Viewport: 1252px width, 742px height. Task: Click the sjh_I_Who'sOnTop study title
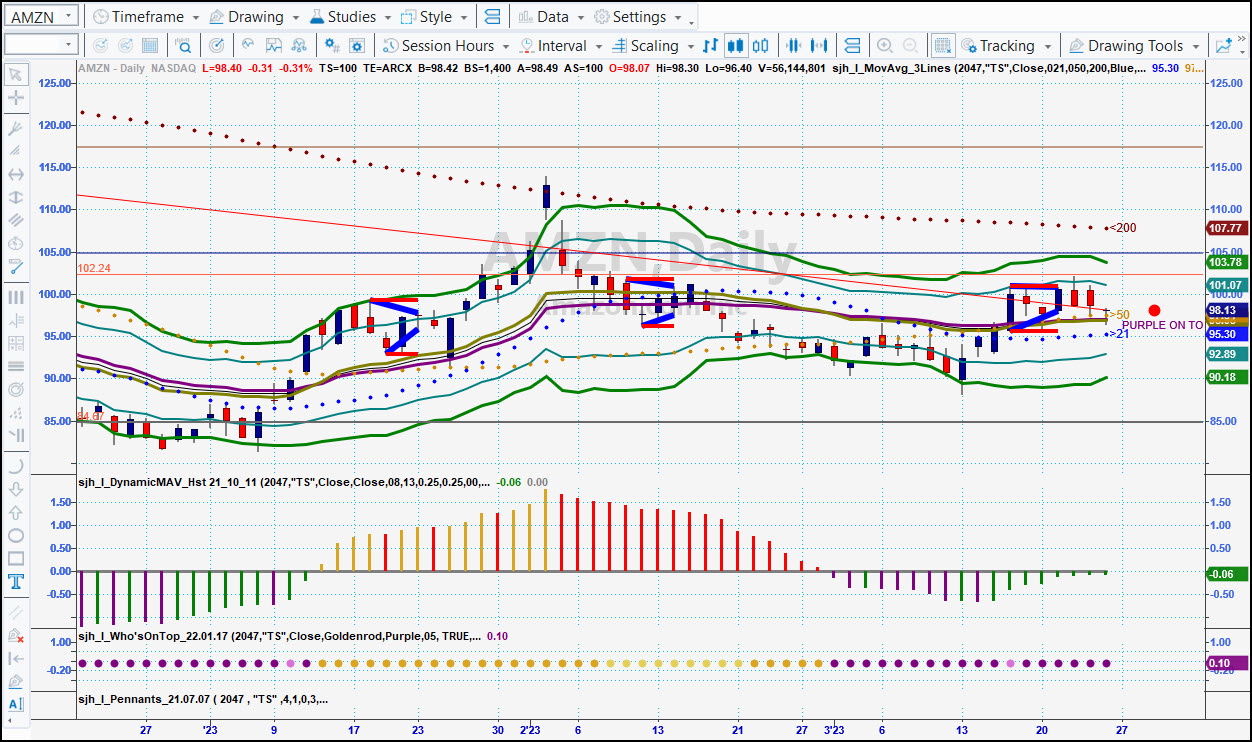[x=280, y=636]
